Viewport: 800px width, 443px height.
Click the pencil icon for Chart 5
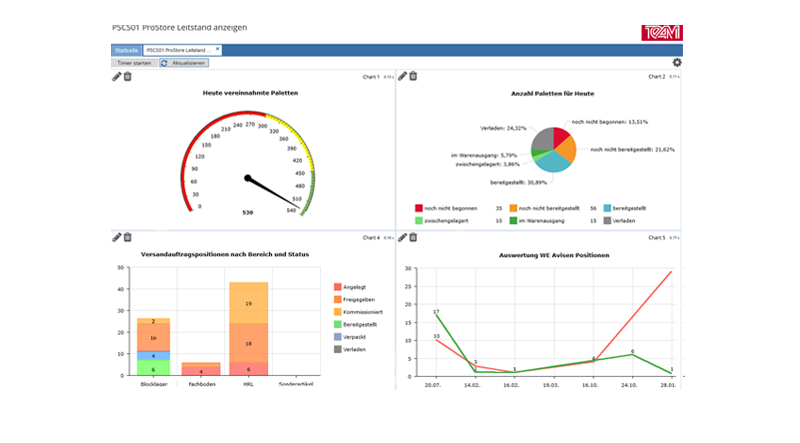coord(402,237)
